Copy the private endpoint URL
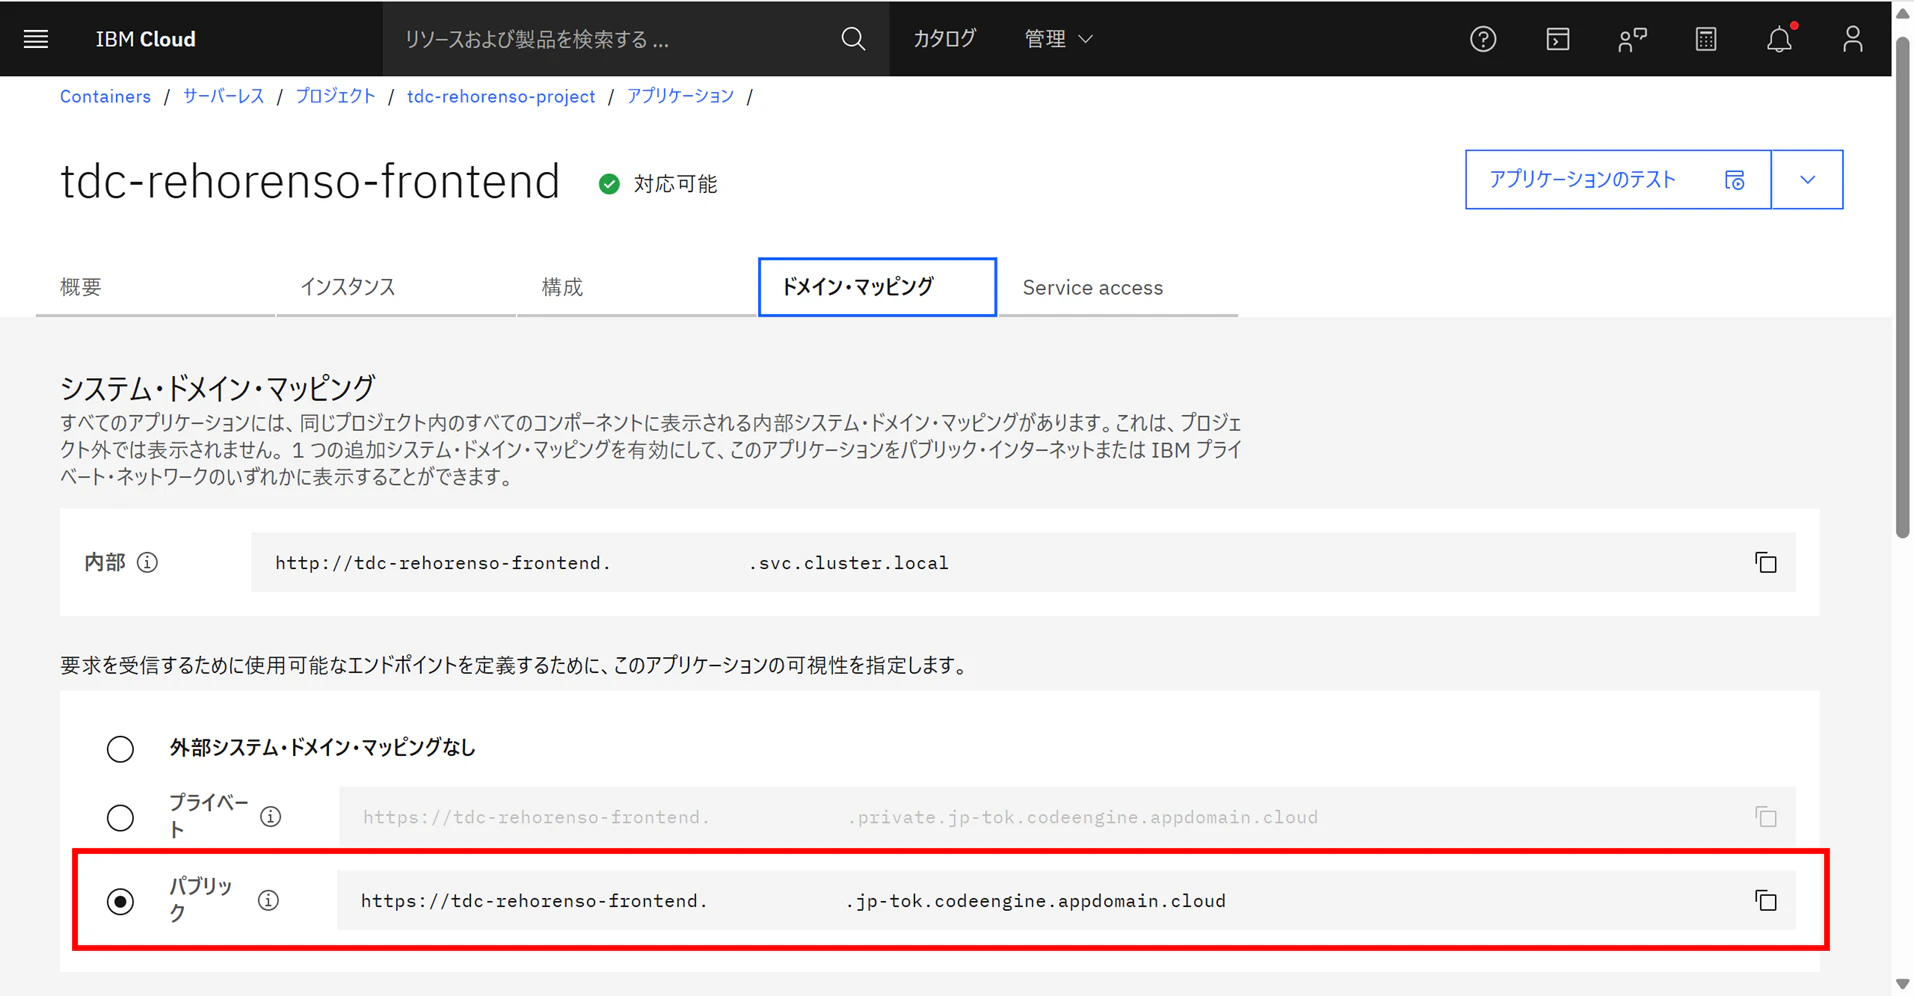This screenshot has height=996, width=1914. [x=1766, y=817]
